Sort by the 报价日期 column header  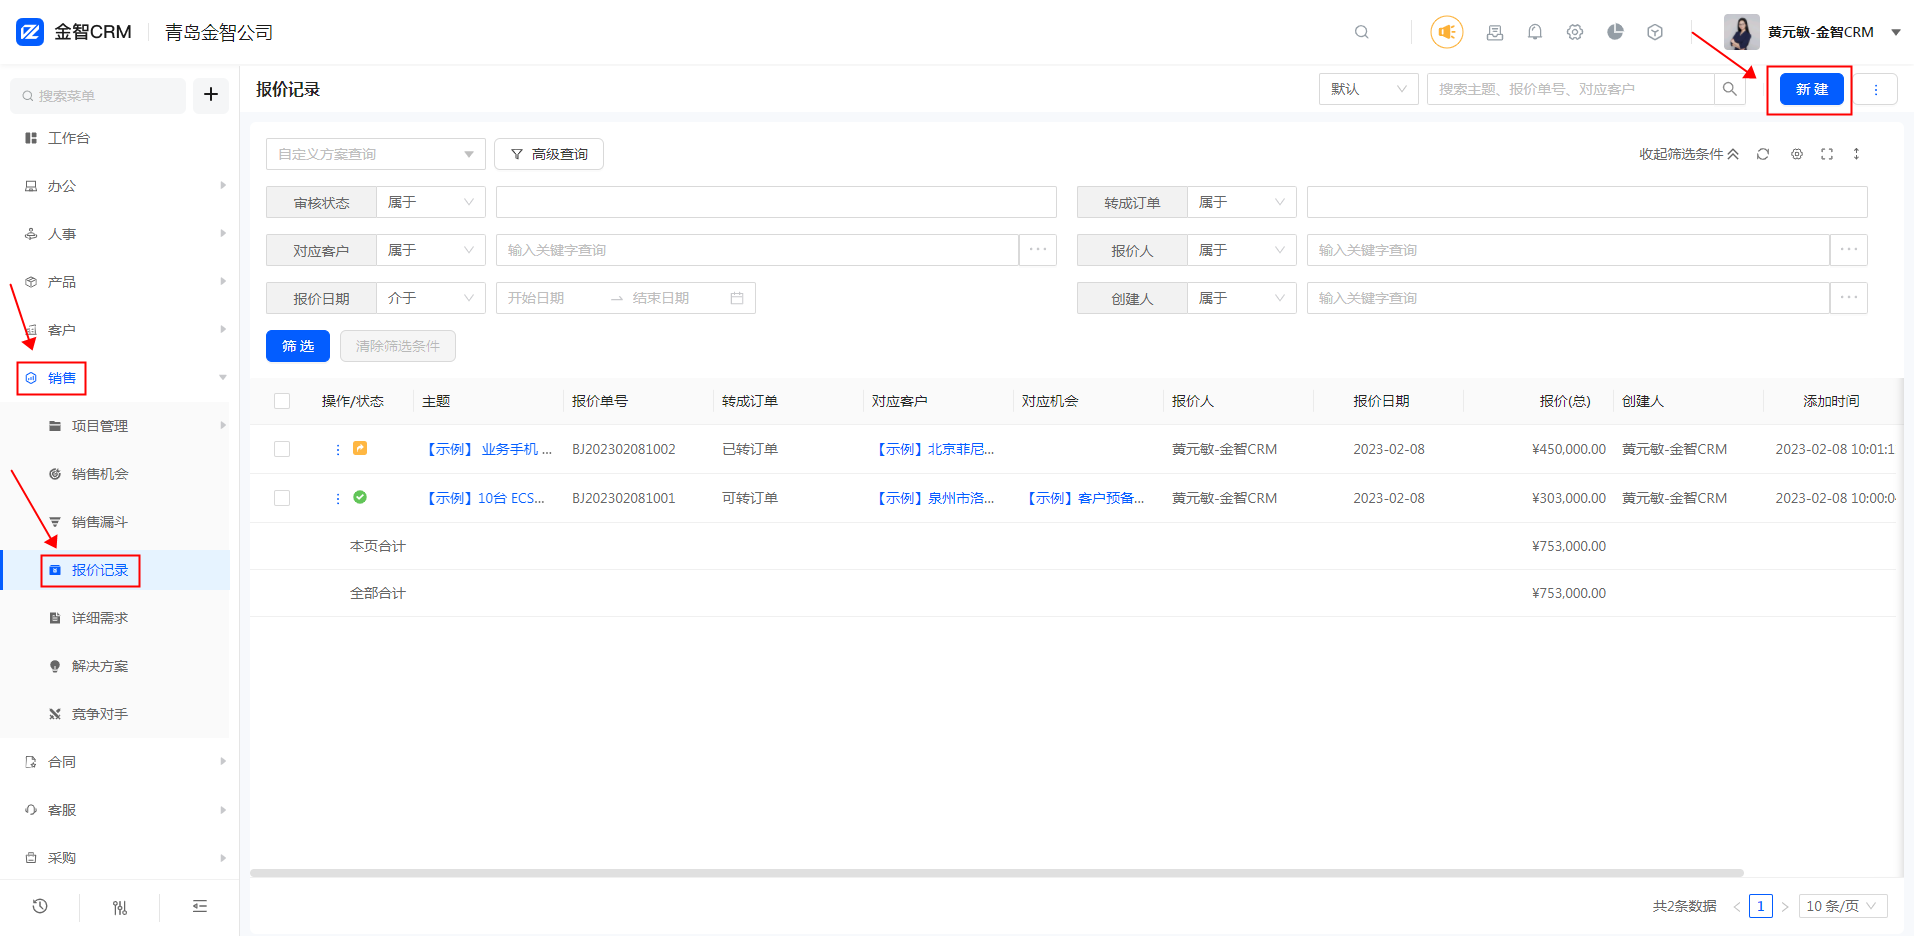tap(1381, 401)
